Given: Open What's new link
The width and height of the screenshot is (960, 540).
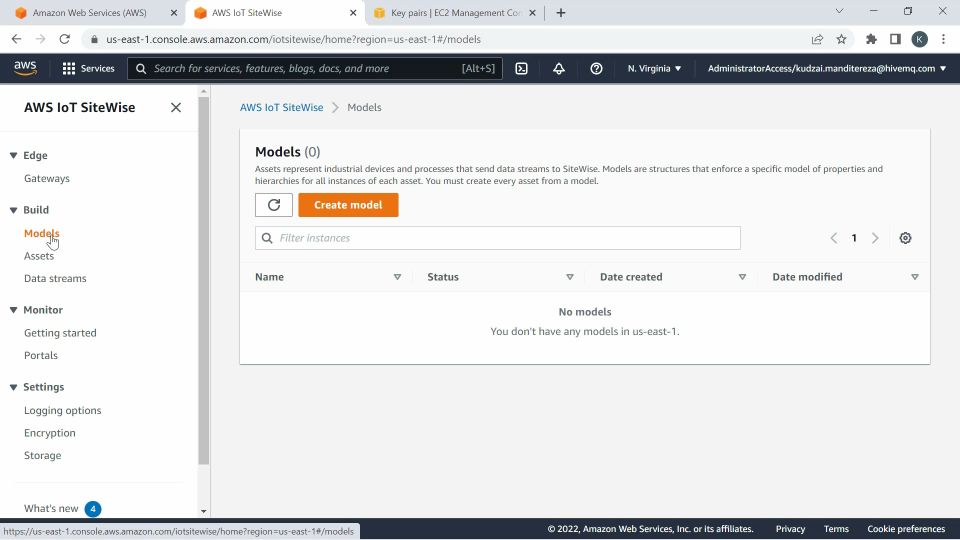Looking at the screenshot, I should click(51, 509).
